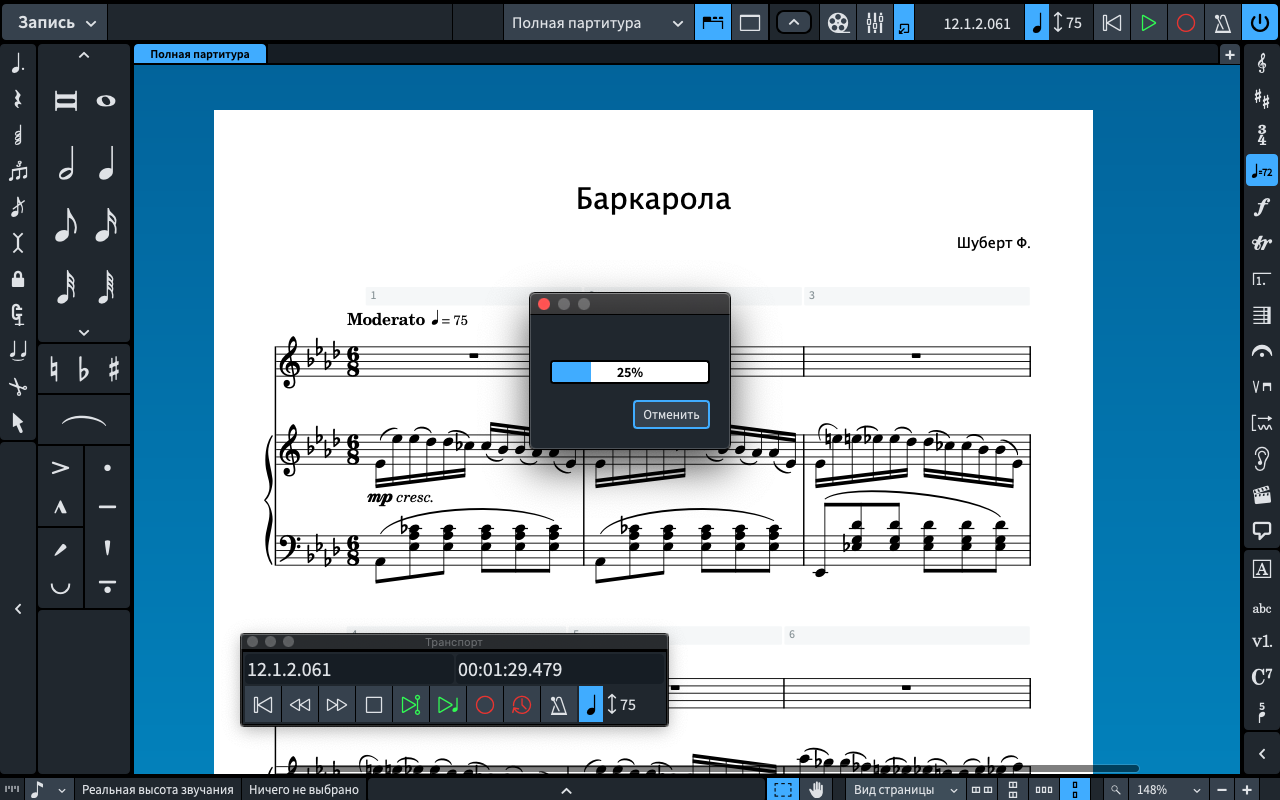Viewport: 1280px width, 800px height.
Task: Select the double whole note duration
Action: point(66,101)
